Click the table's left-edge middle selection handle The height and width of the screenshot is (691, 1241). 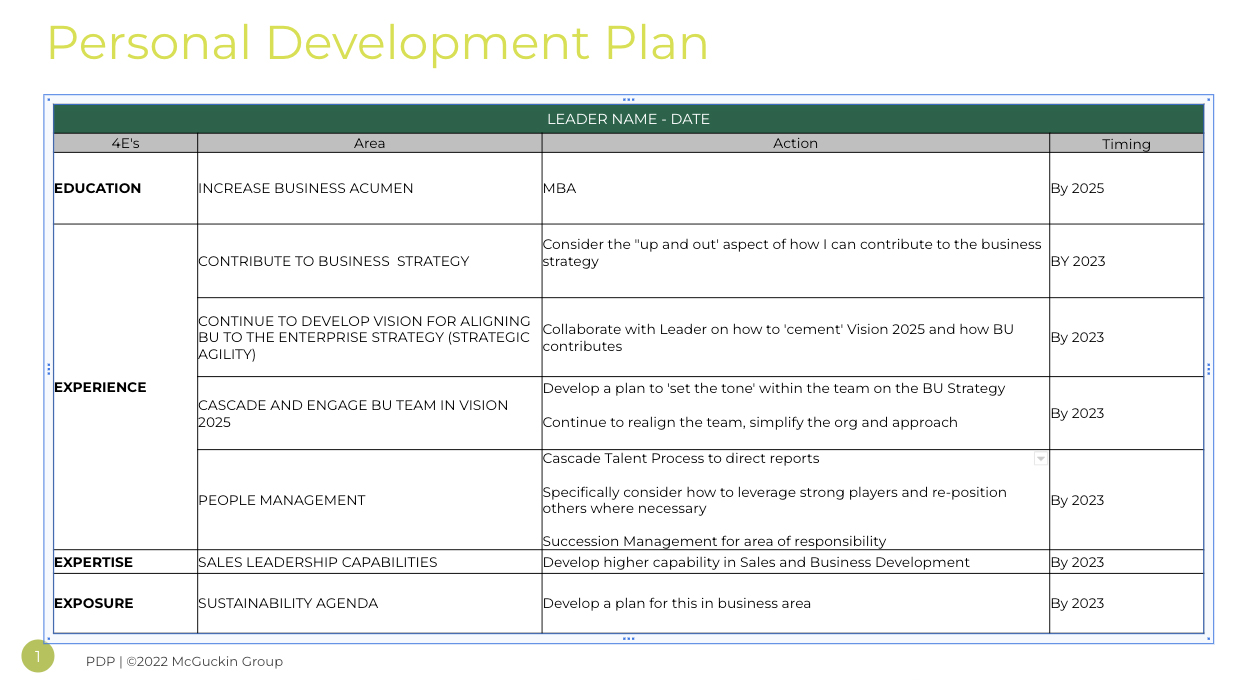(48, 369)
